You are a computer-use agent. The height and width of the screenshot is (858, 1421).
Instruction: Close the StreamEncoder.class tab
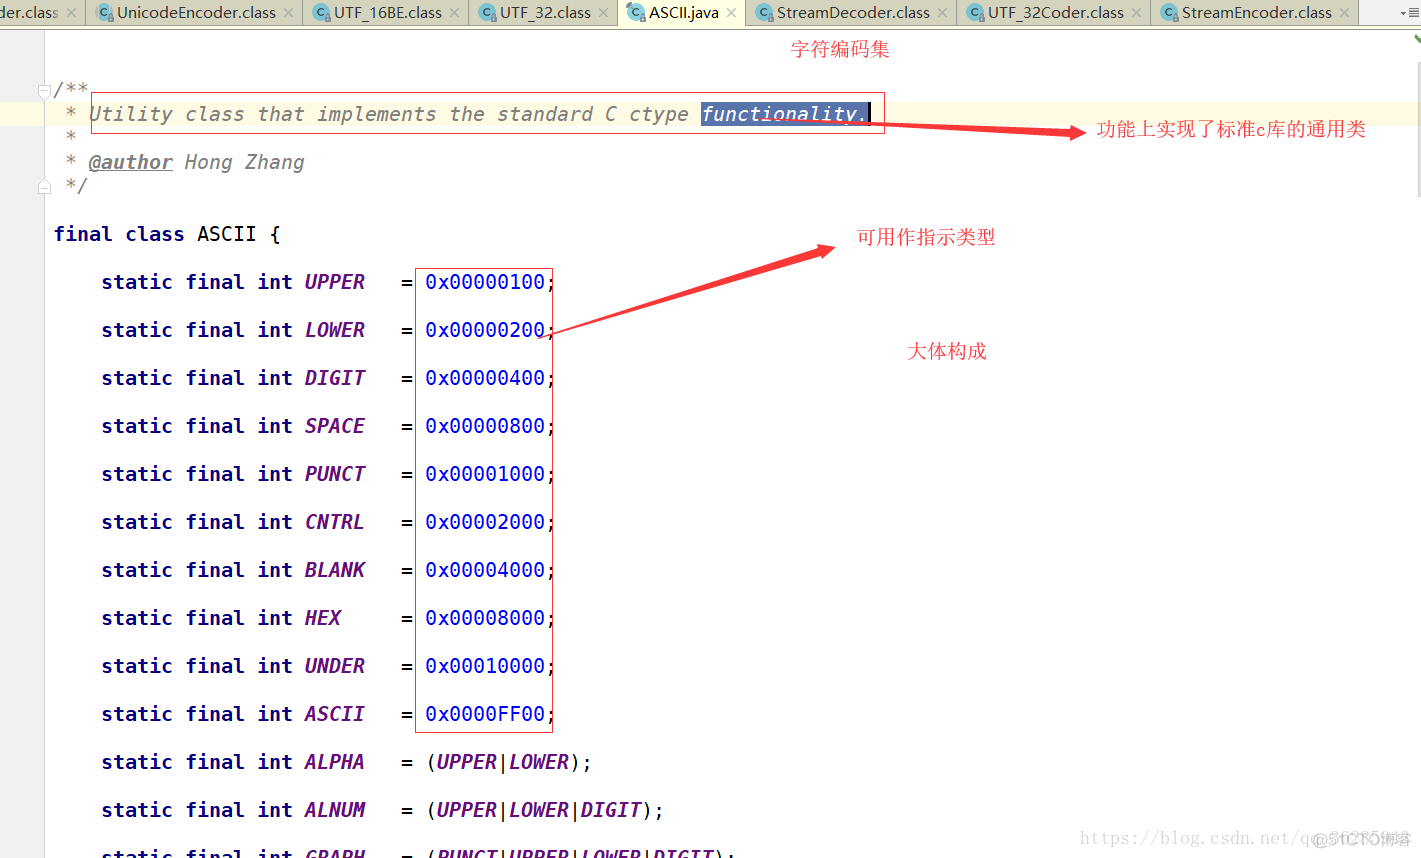coord(1345,13)
